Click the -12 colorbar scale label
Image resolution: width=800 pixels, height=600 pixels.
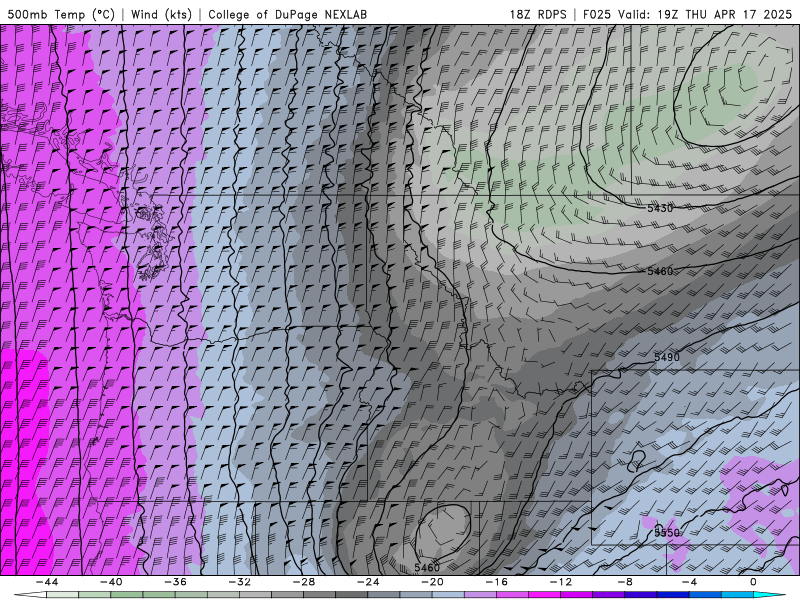(561, 582)
